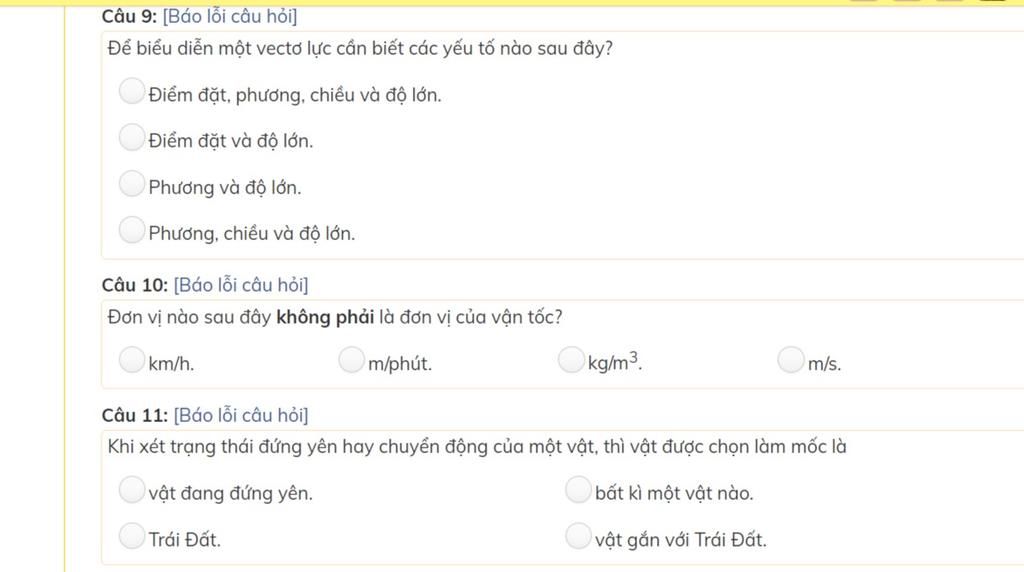Click the 'Câu 10:' heading label

[135, 285]
